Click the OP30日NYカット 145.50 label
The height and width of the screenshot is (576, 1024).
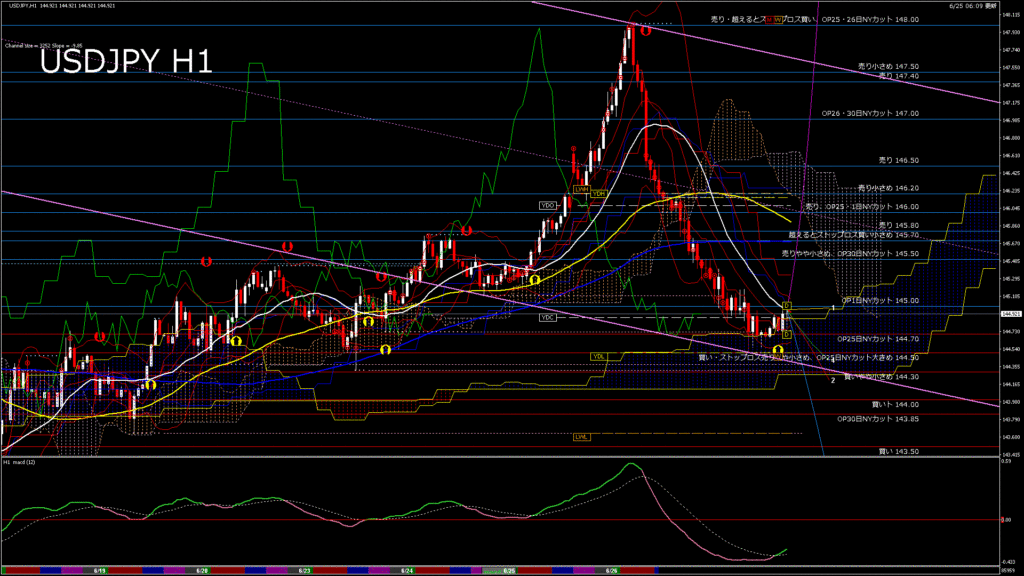pyautogui.click(x=878, y=253)
